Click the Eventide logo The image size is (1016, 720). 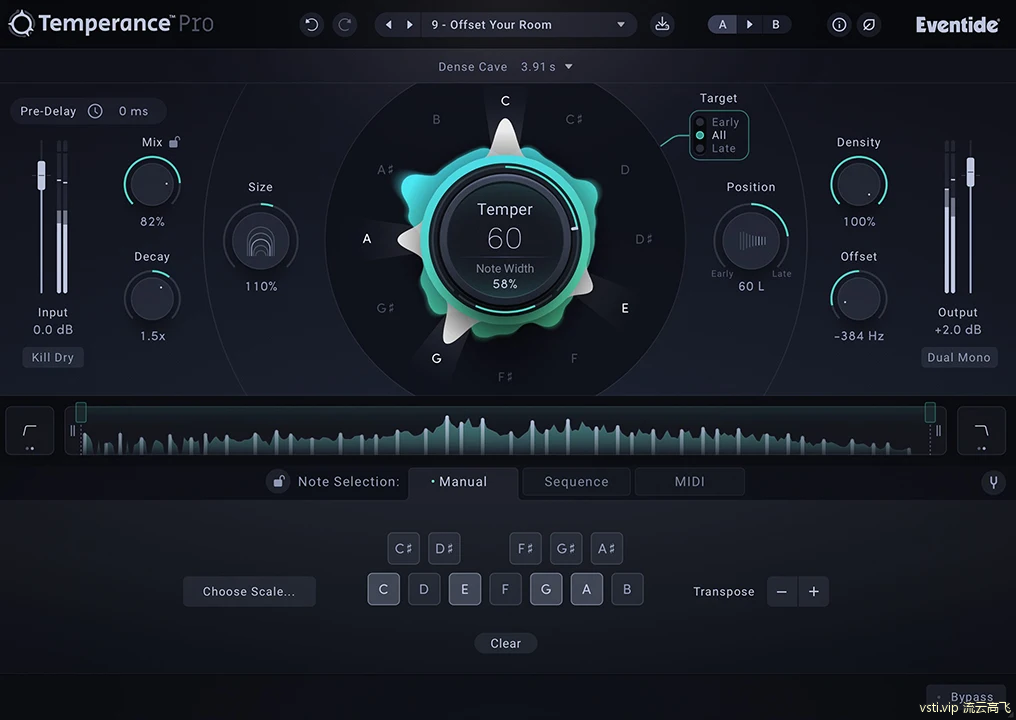pos(956,24)
